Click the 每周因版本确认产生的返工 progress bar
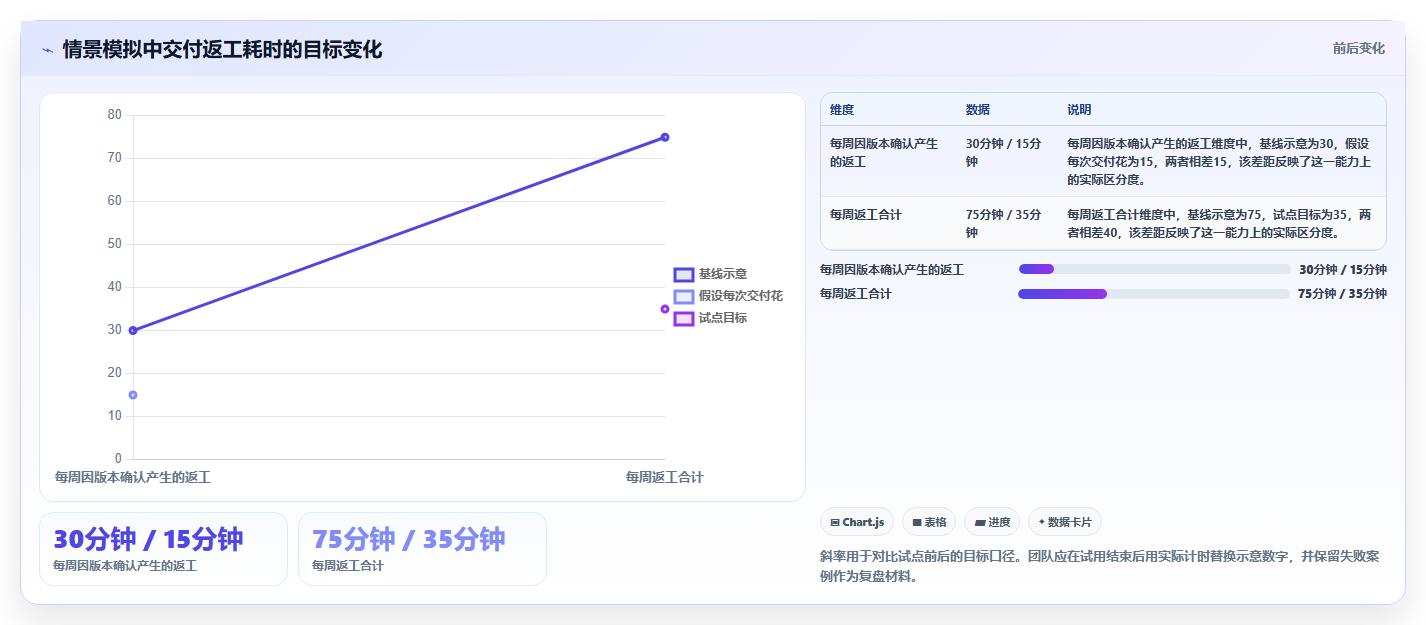 1154,269
